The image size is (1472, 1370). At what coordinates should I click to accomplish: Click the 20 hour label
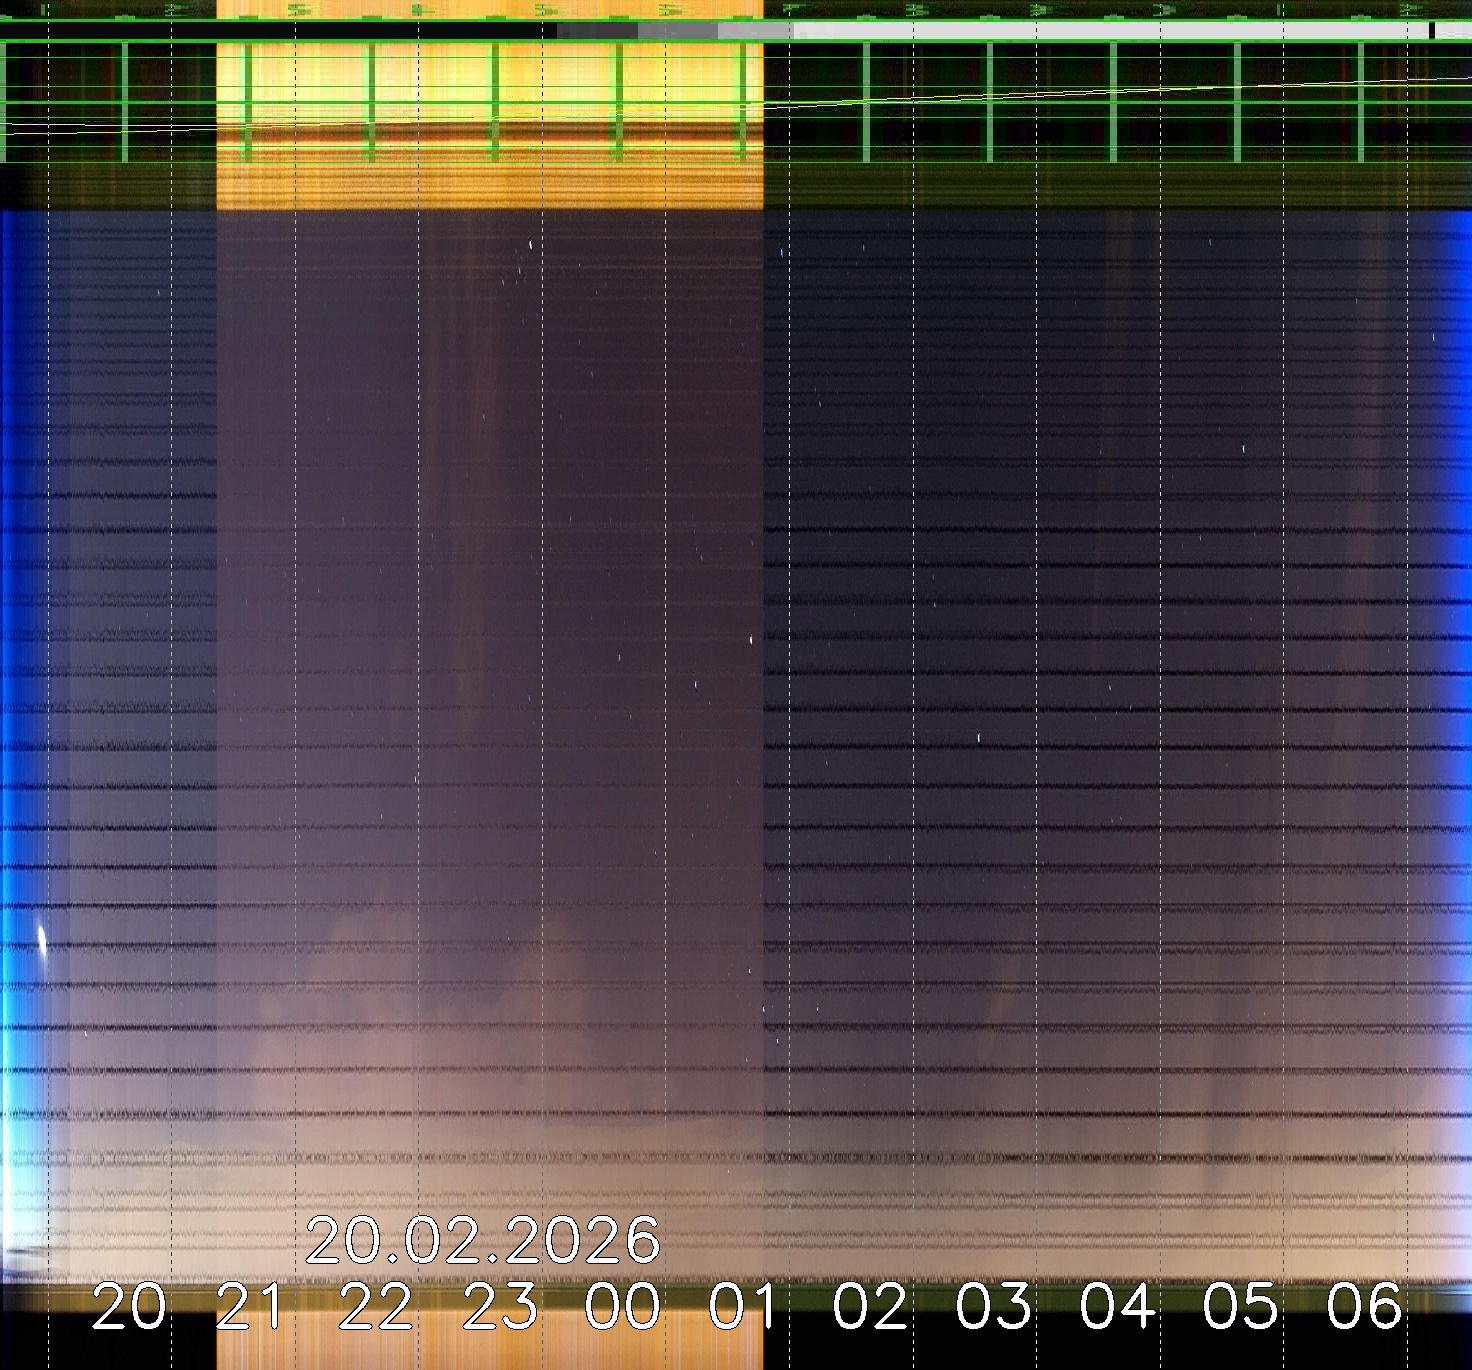128,1307
